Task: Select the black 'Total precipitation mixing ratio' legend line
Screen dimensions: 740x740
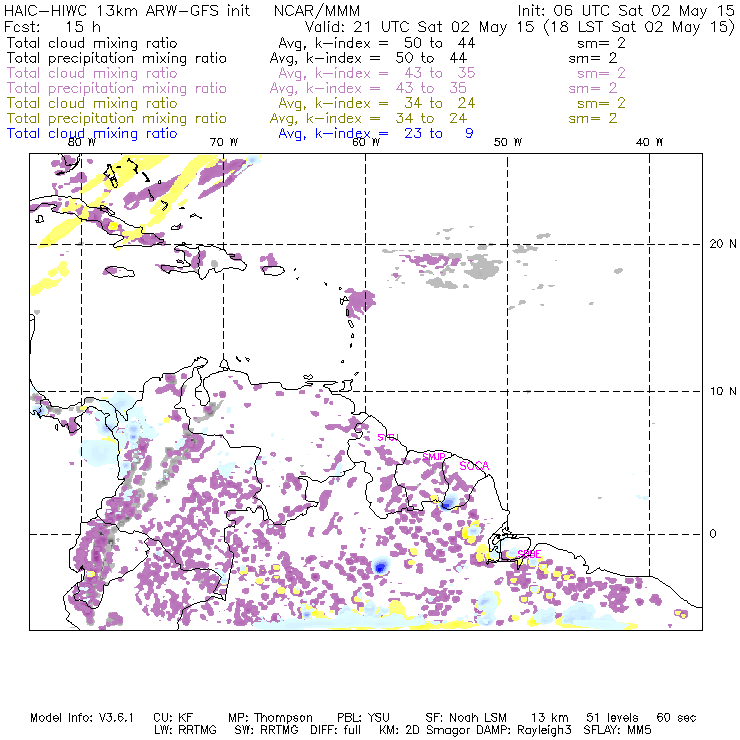Action: [x=117, y=58]
